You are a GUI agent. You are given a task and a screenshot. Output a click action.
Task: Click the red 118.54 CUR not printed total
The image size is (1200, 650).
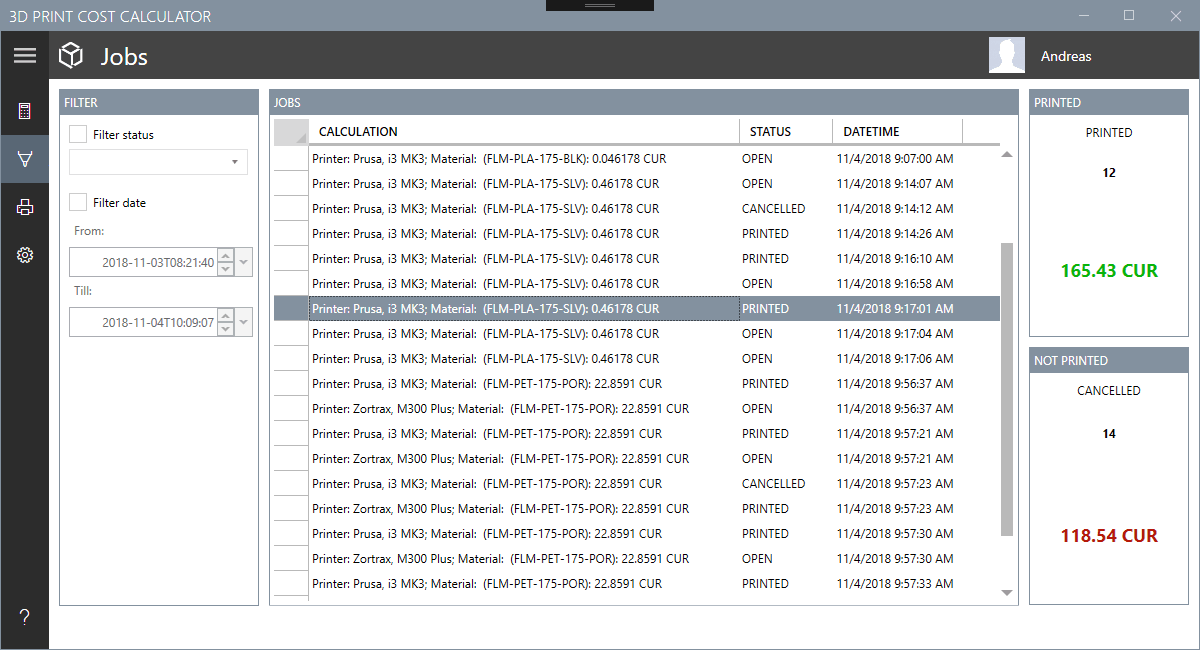tap(1109, 536)
